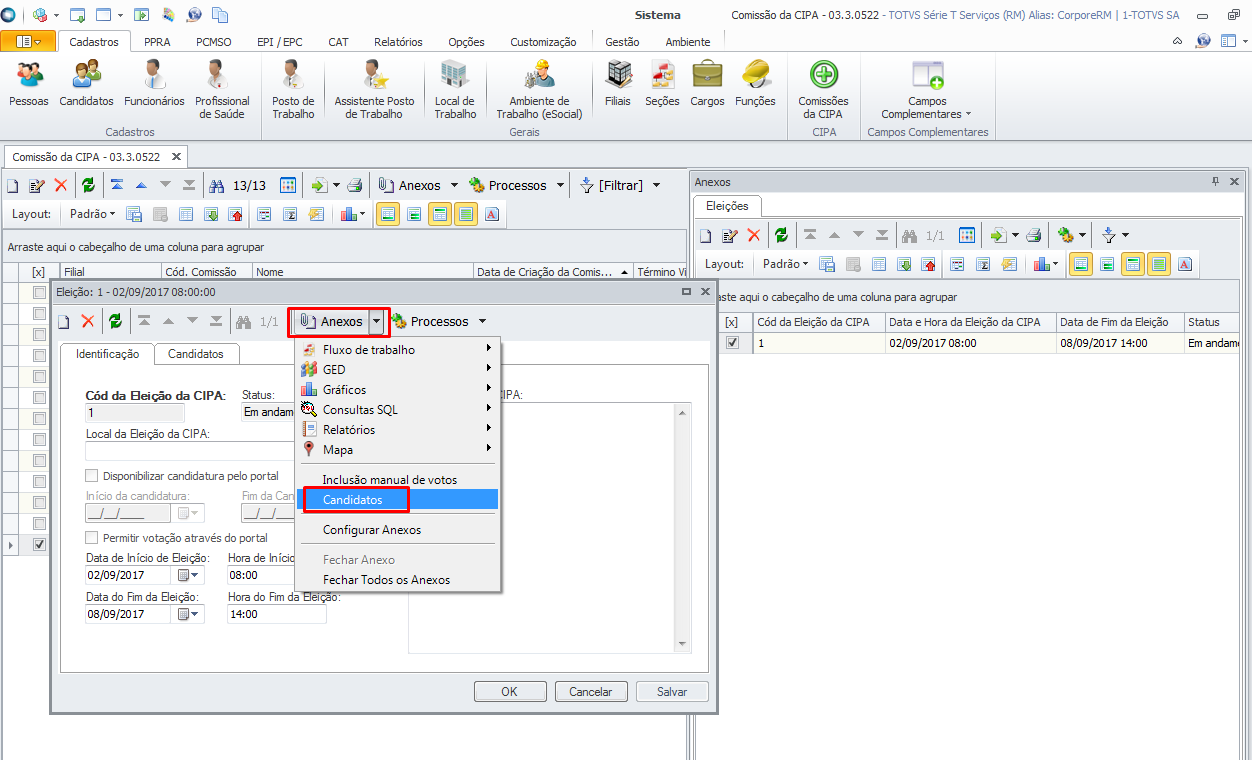Open Padrão layout dropdown in Anexos panel
The height and width of the screenshot is (760, 1252).
[x=786, y=264]
